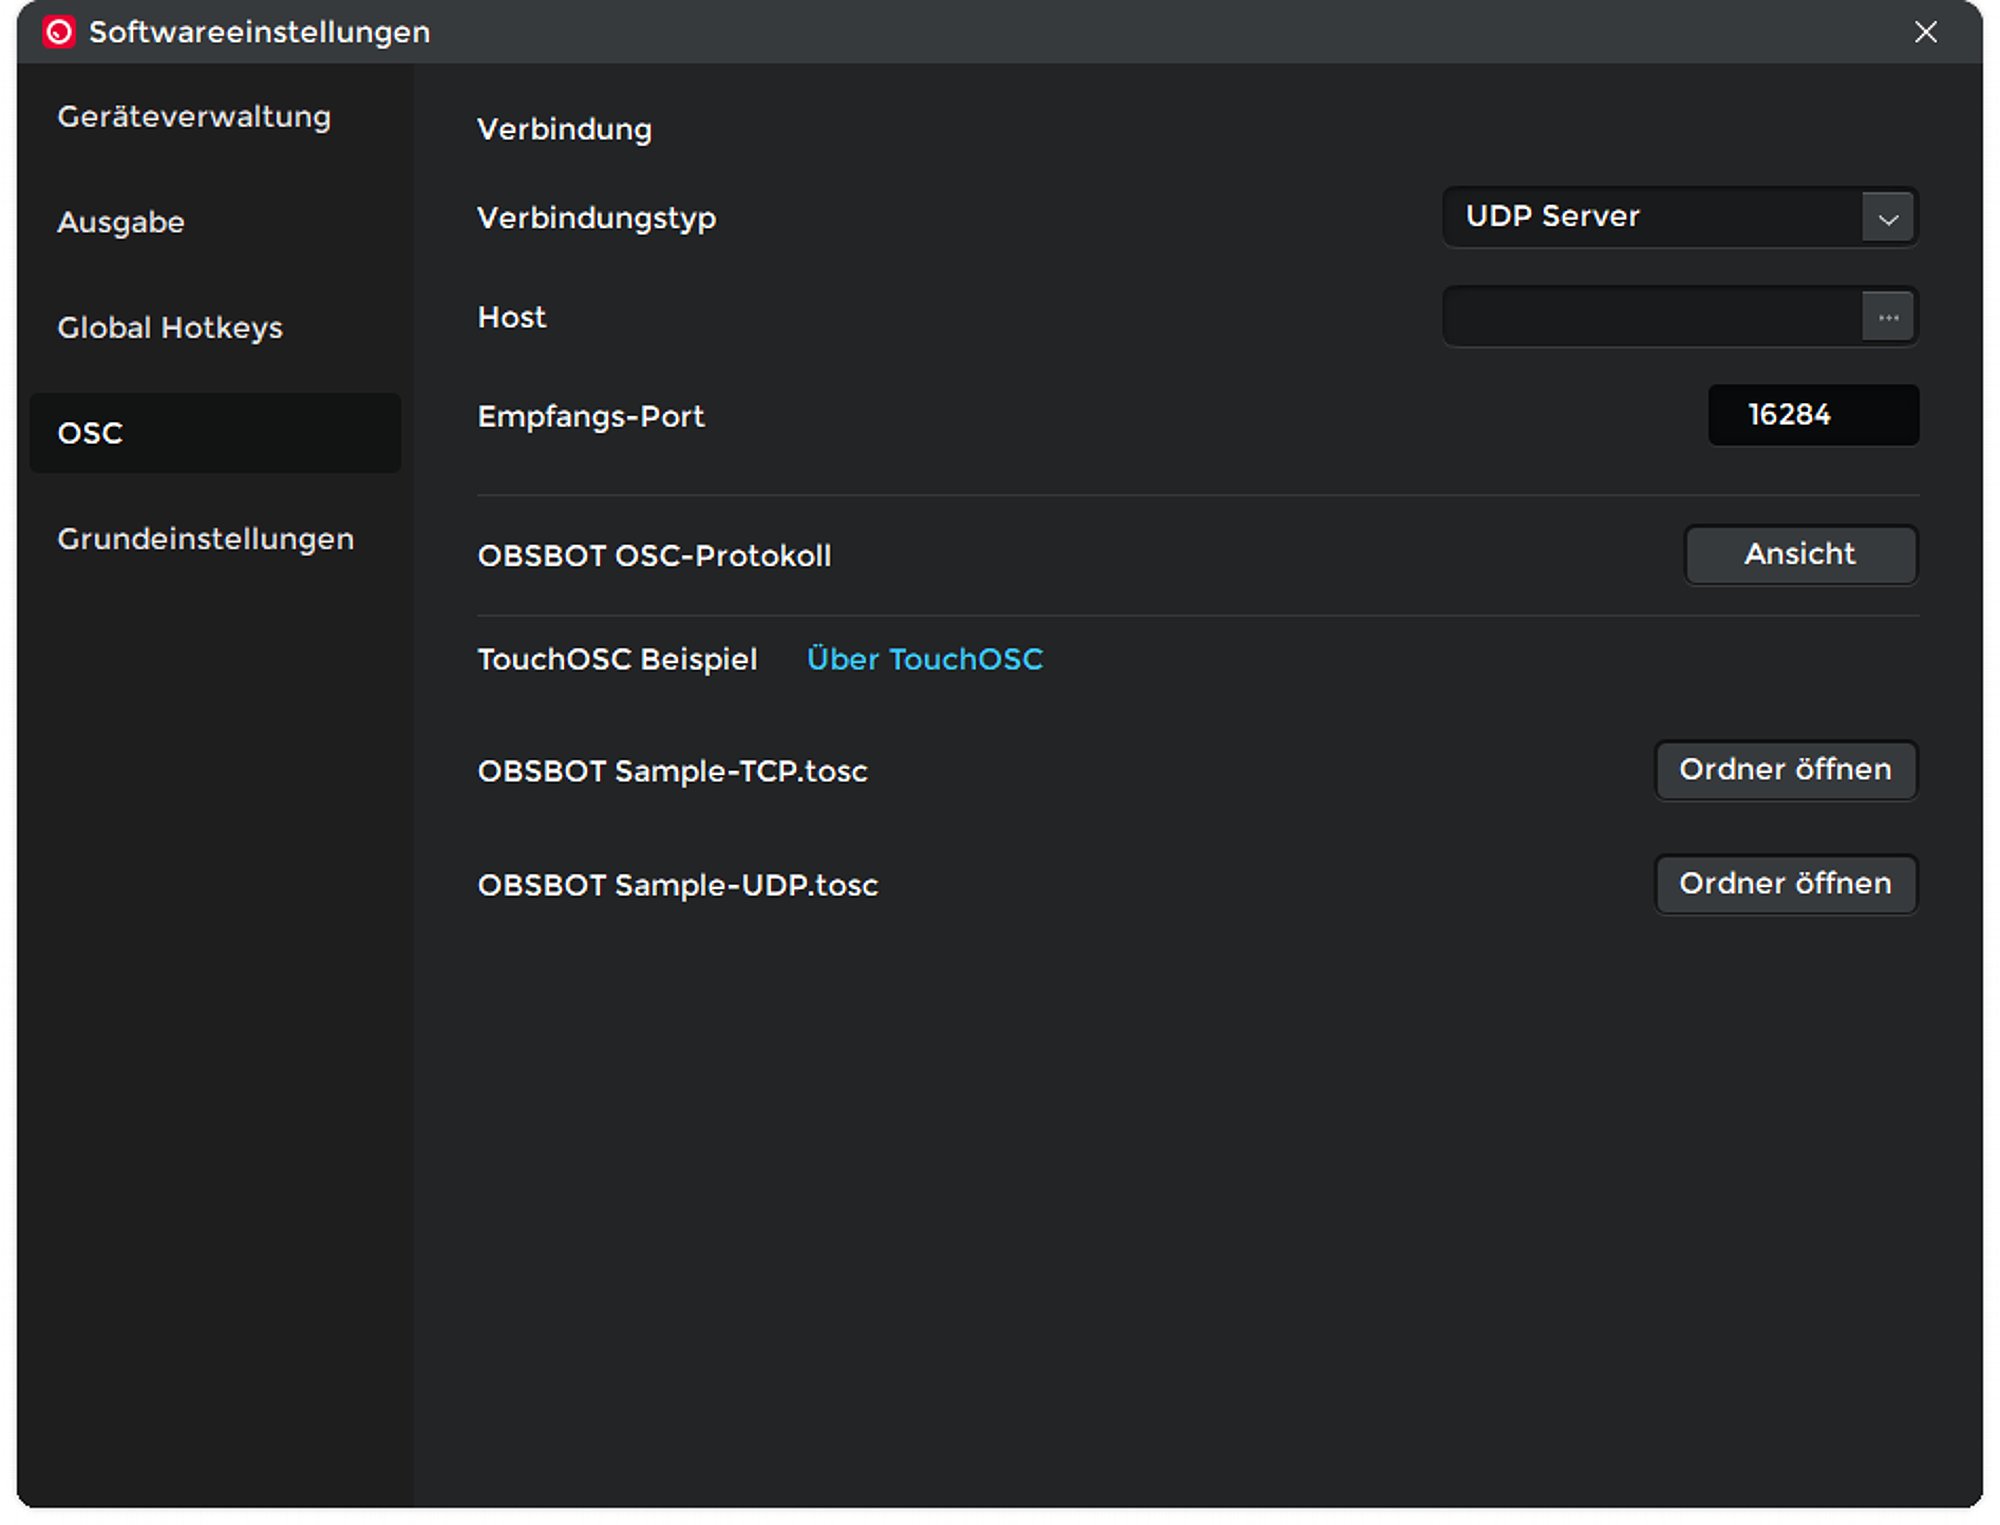Open Grundeinstellungen in the sidebar
Screen dimensions: 2000x1525
[x=205, y=539]
